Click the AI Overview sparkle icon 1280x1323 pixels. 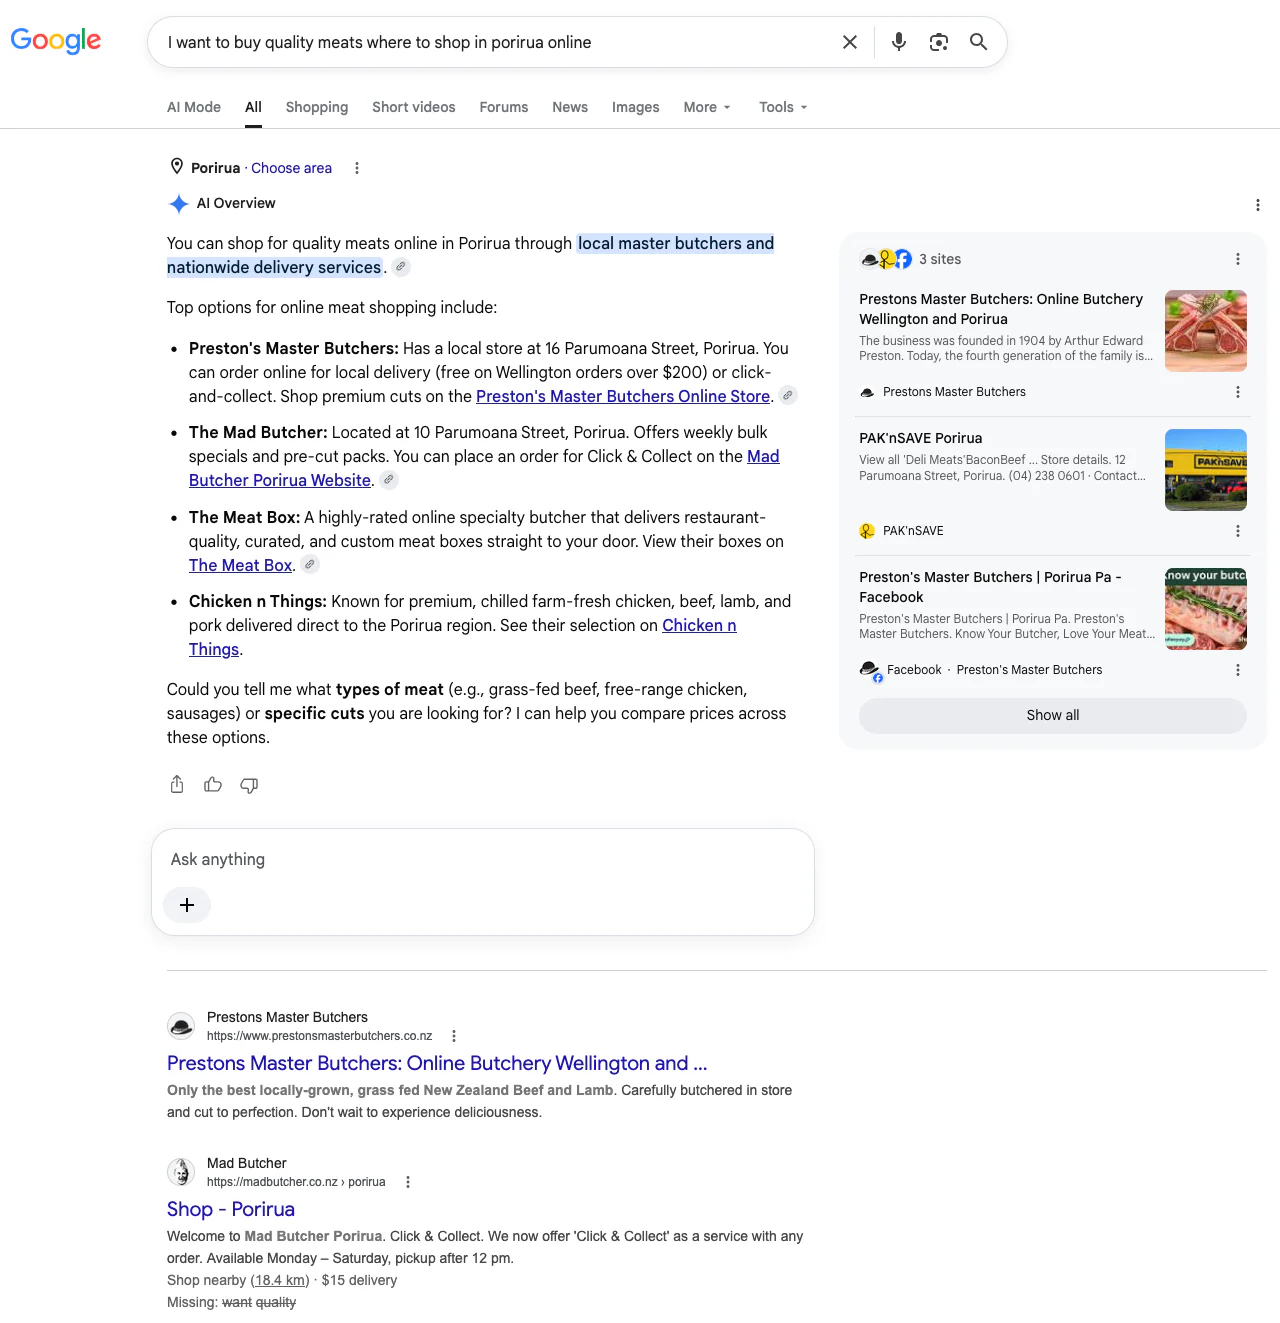179,204
